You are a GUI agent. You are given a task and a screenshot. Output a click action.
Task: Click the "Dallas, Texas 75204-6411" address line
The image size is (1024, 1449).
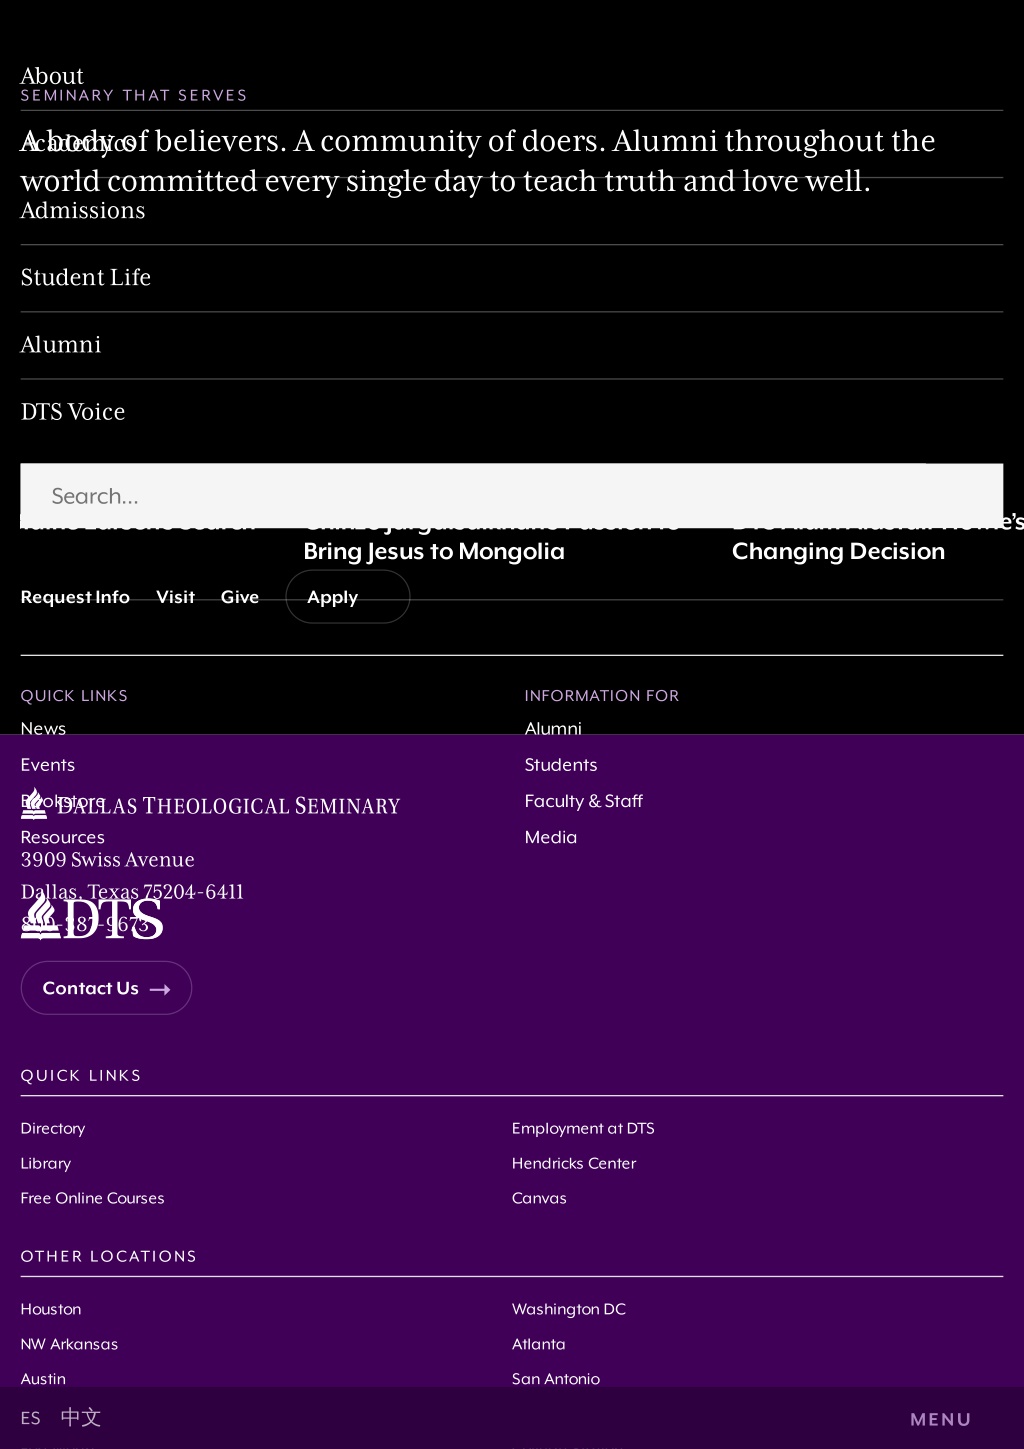[132, 892]
